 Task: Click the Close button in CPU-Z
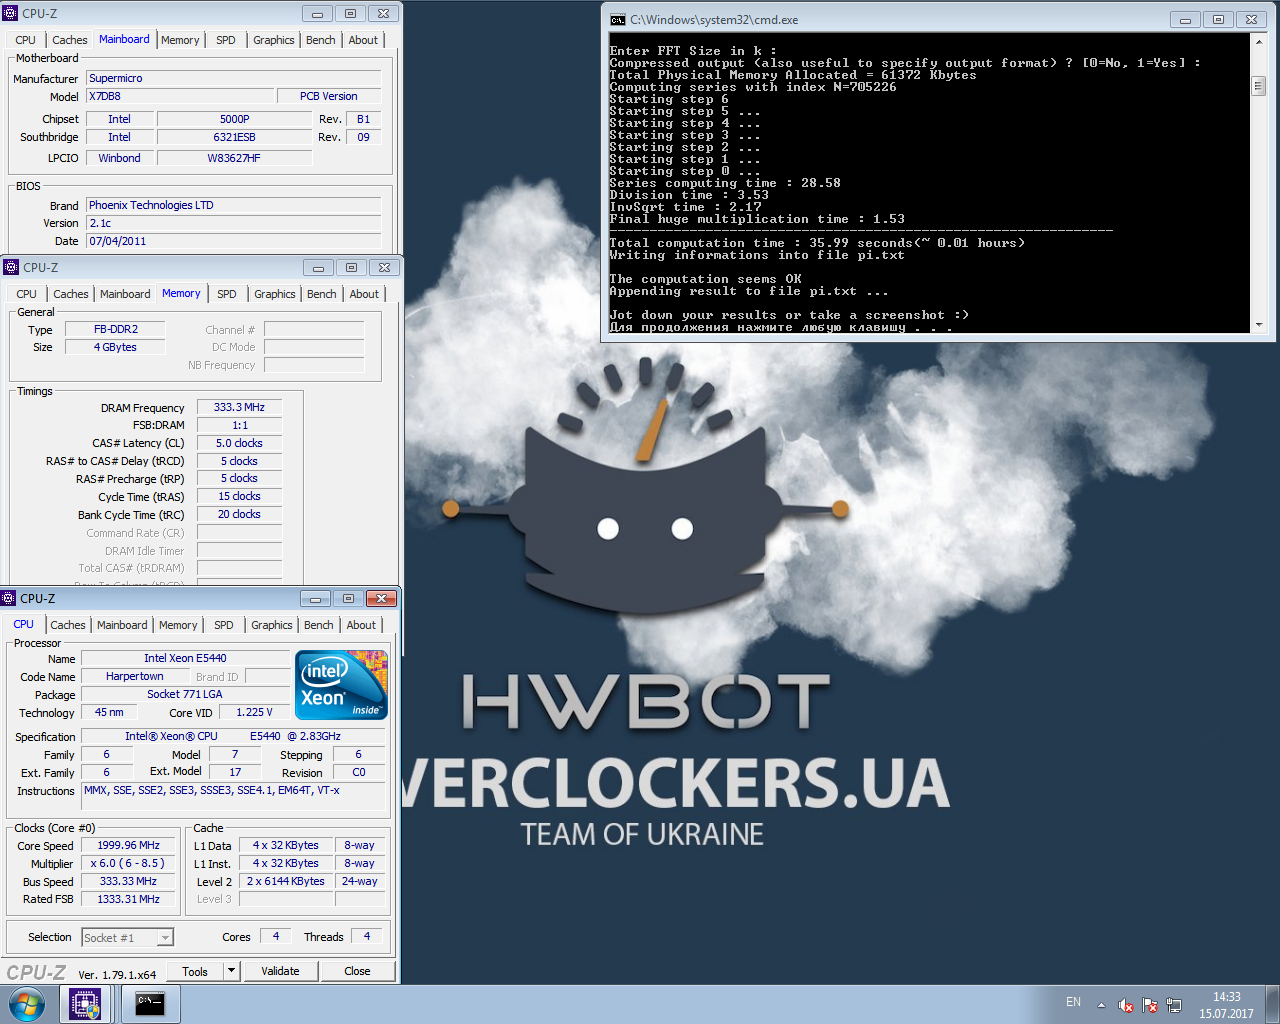point(357,971)
